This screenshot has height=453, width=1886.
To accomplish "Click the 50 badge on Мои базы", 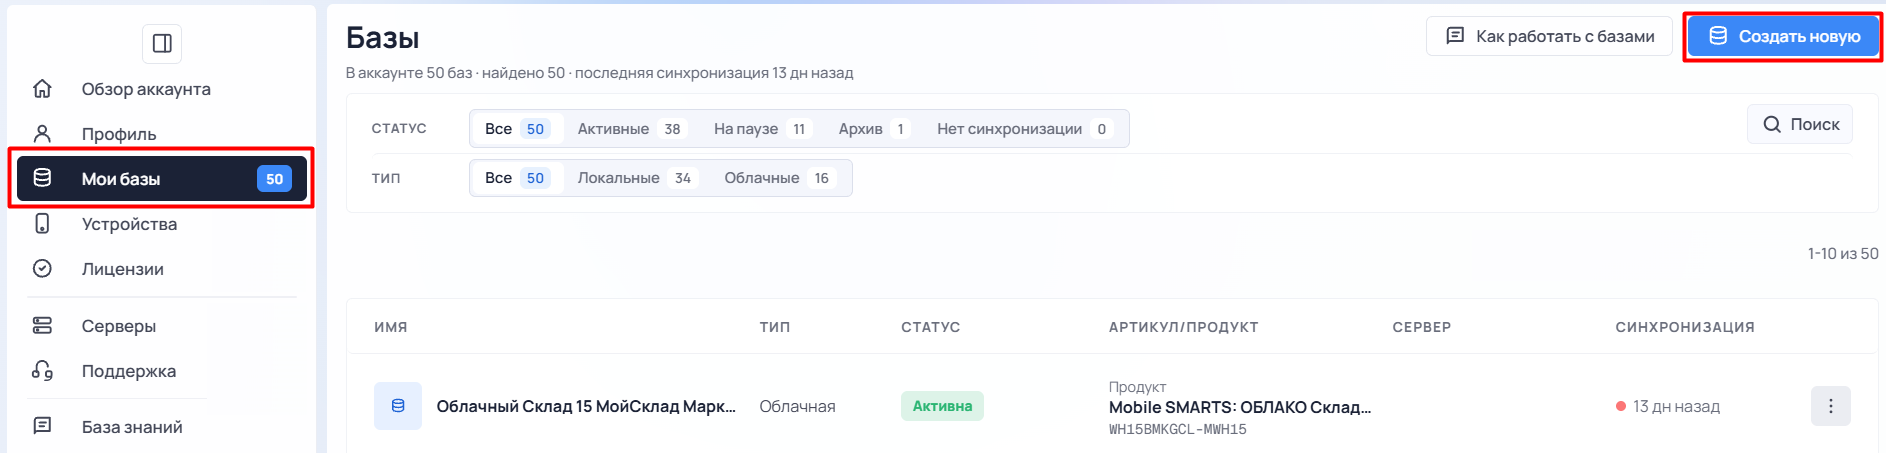I will pyautogui.click(x=274, y=179).
